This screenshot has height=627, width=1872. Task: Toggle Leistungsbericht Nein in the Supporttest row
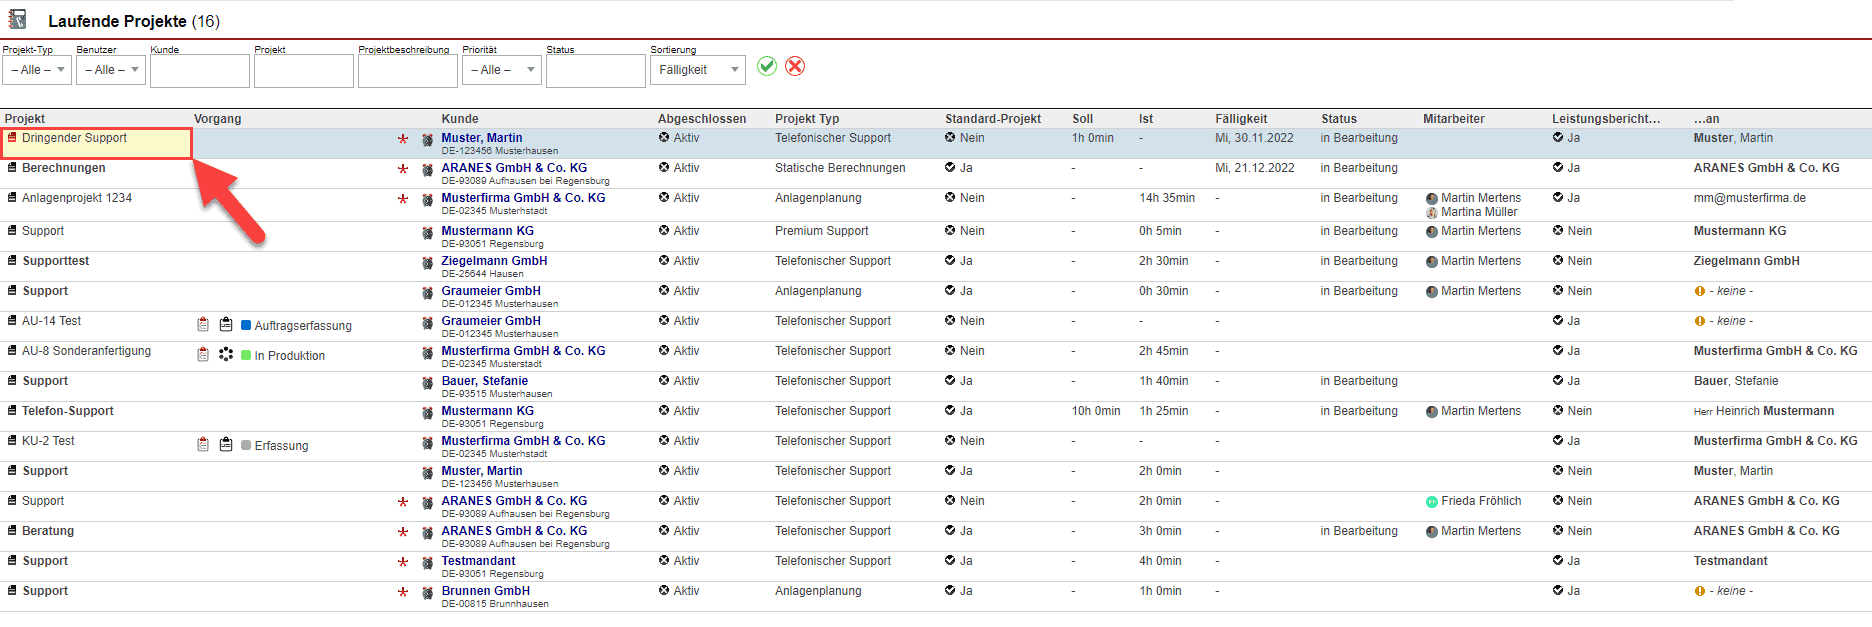(1558, 261)
